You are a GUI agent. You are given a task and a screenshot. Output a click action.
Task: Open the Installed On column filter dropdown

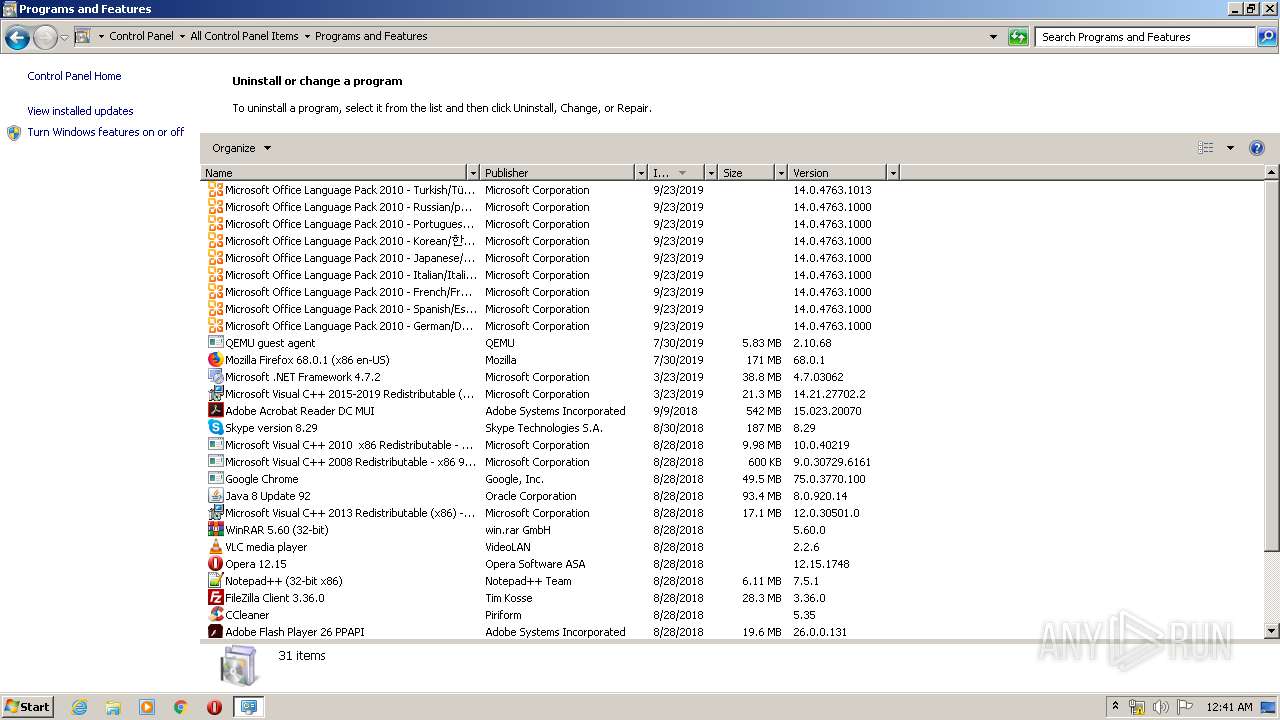coord(711,173)
